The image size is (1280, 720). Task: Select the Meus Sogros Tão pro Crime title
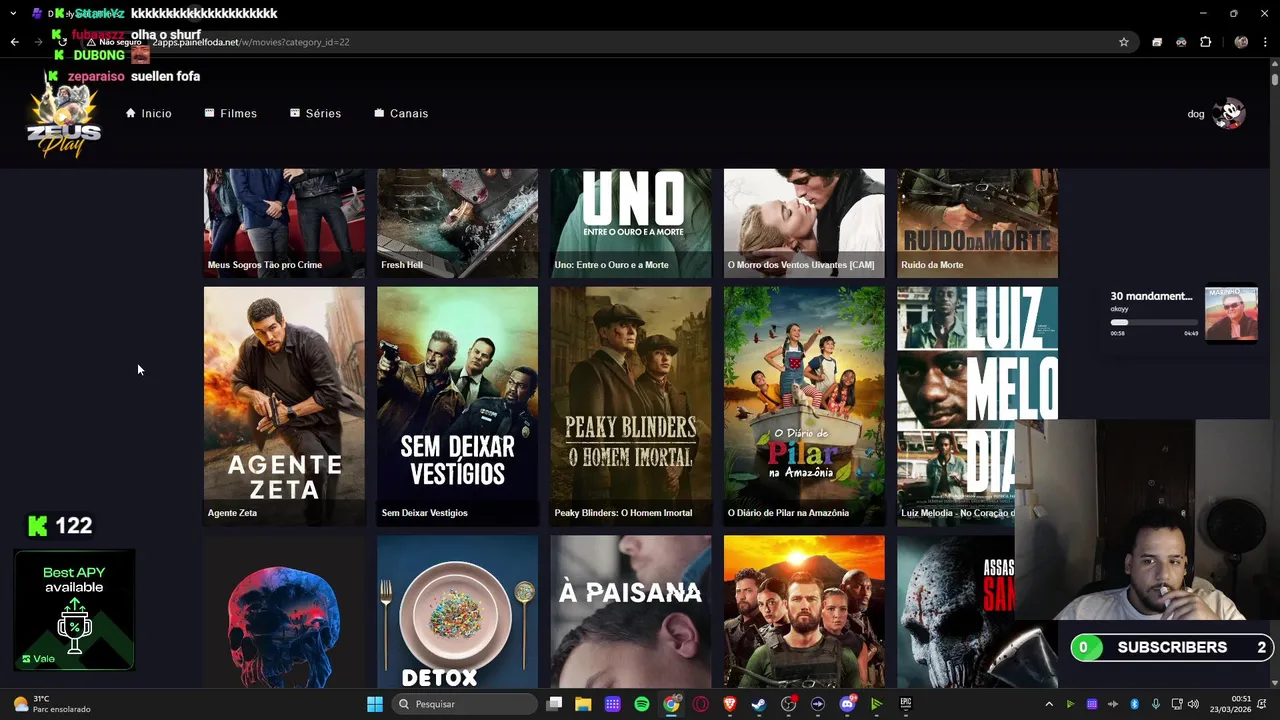coord(264,265)
